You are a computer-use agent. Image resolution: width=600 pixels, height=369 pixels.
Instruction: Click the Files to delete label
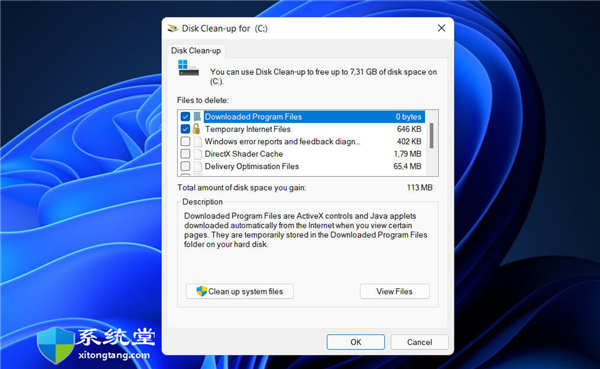pos(203,100)
